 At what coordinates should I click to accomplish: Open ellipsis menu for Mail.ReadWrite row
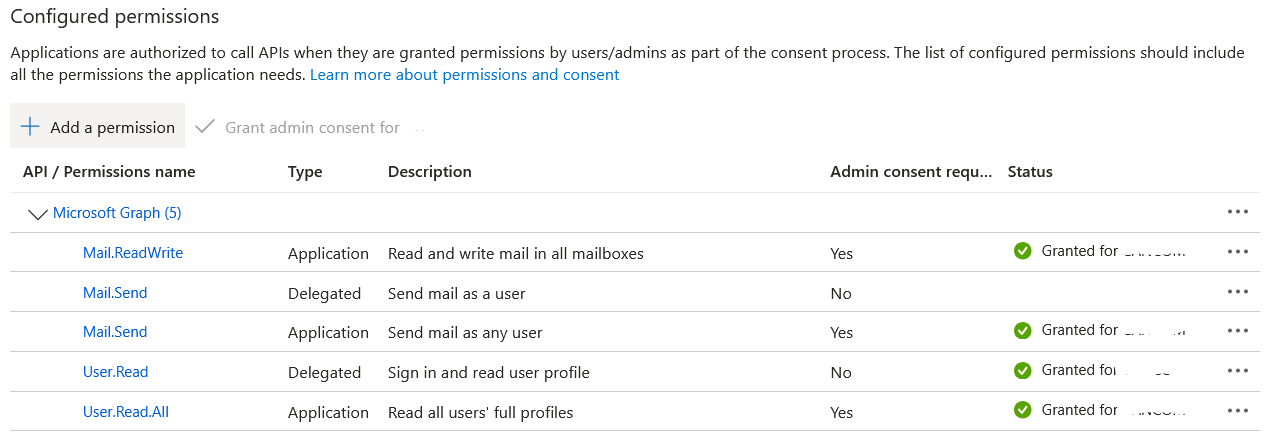[1237, 252]
